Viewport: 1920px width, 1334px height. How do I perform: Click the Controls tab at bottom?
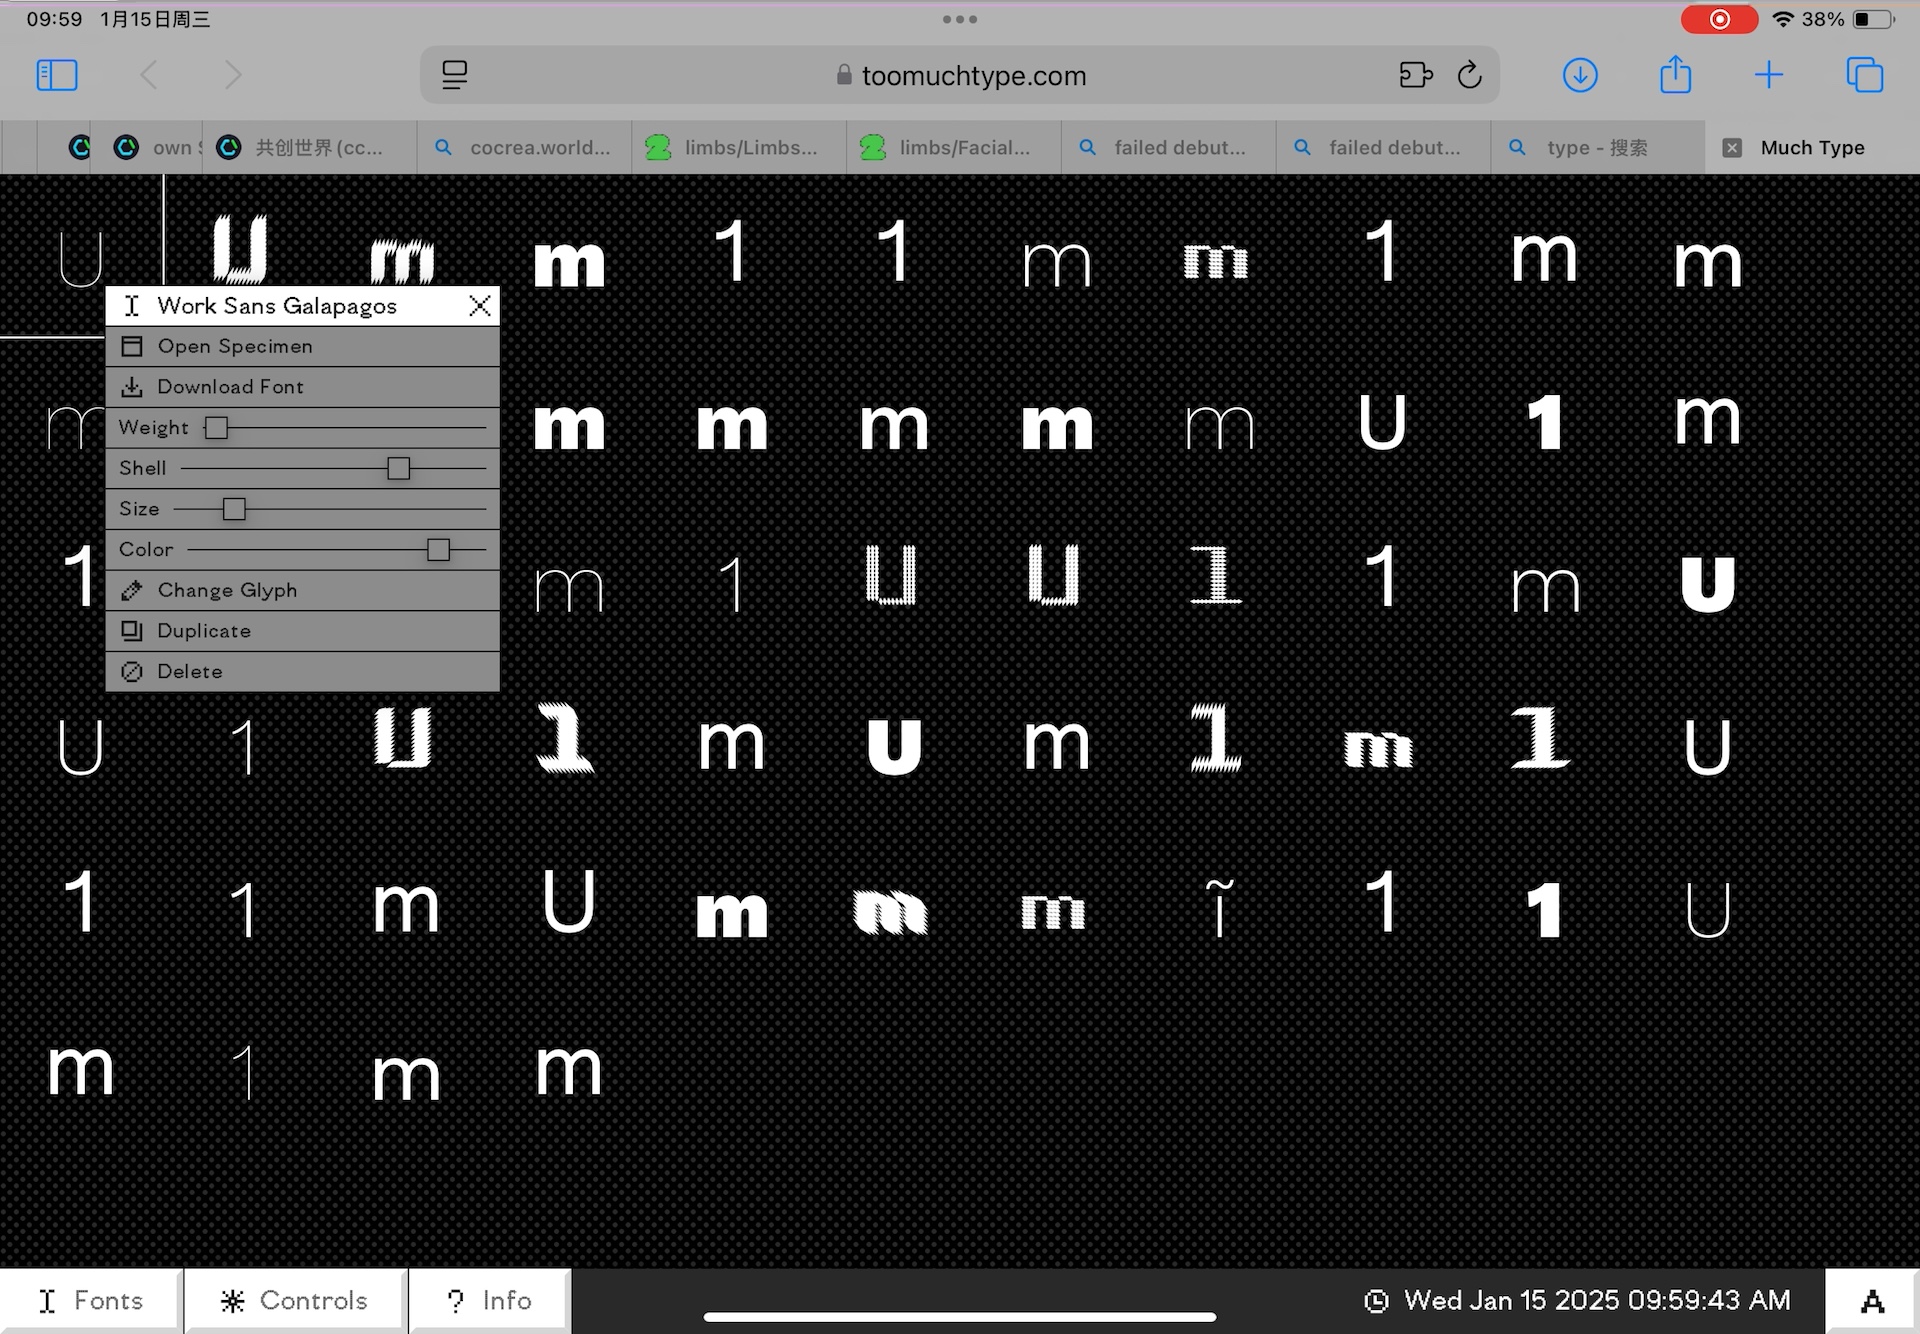pos(295,1299)
